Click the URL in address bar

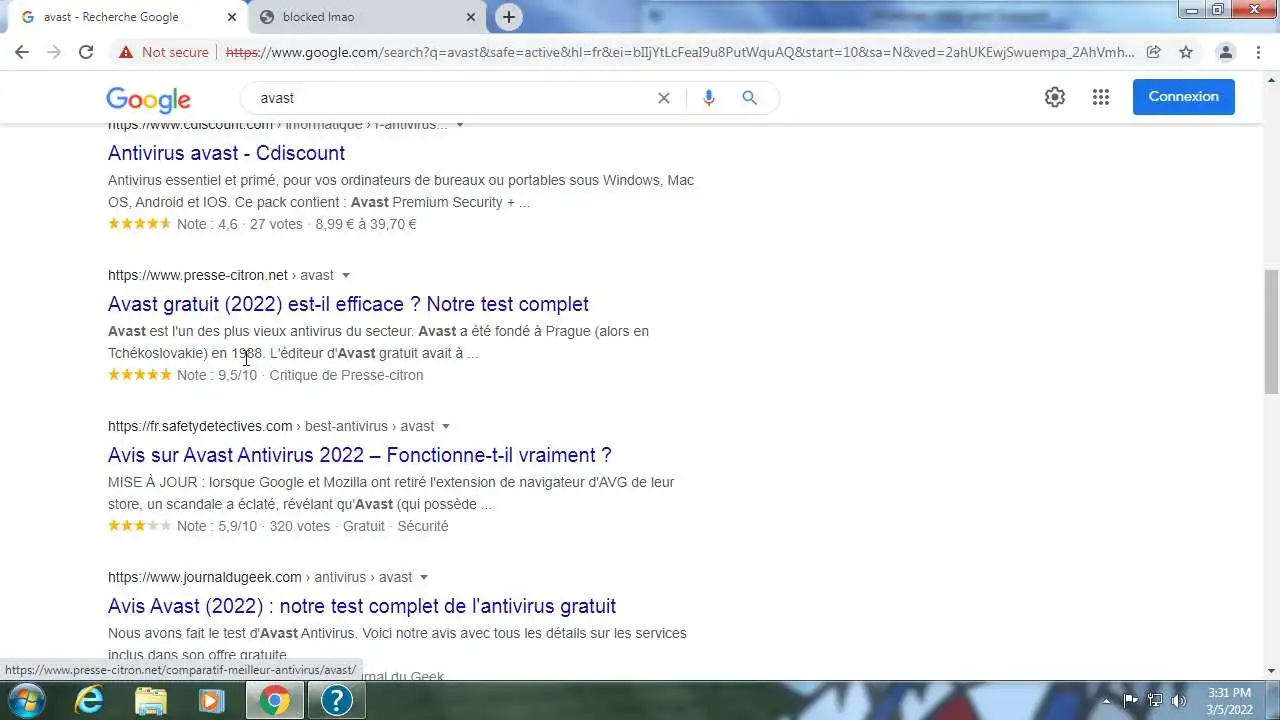click(680, 52)
